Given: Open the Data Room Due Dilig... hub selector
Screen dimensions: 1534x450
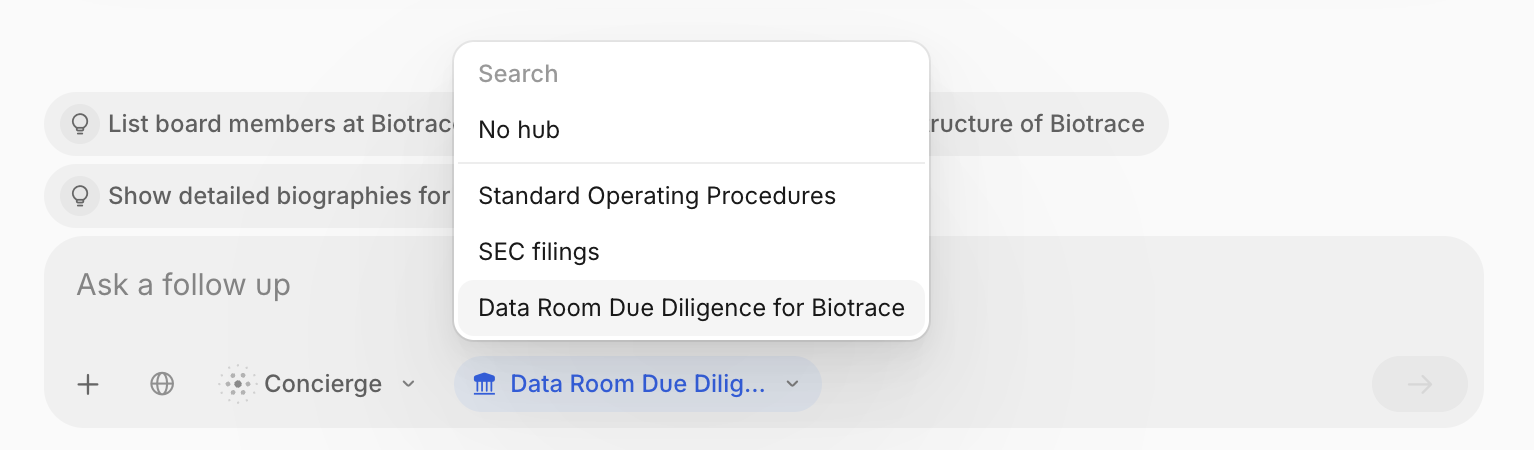Looking at the screenshot, I should click(638, 384).
